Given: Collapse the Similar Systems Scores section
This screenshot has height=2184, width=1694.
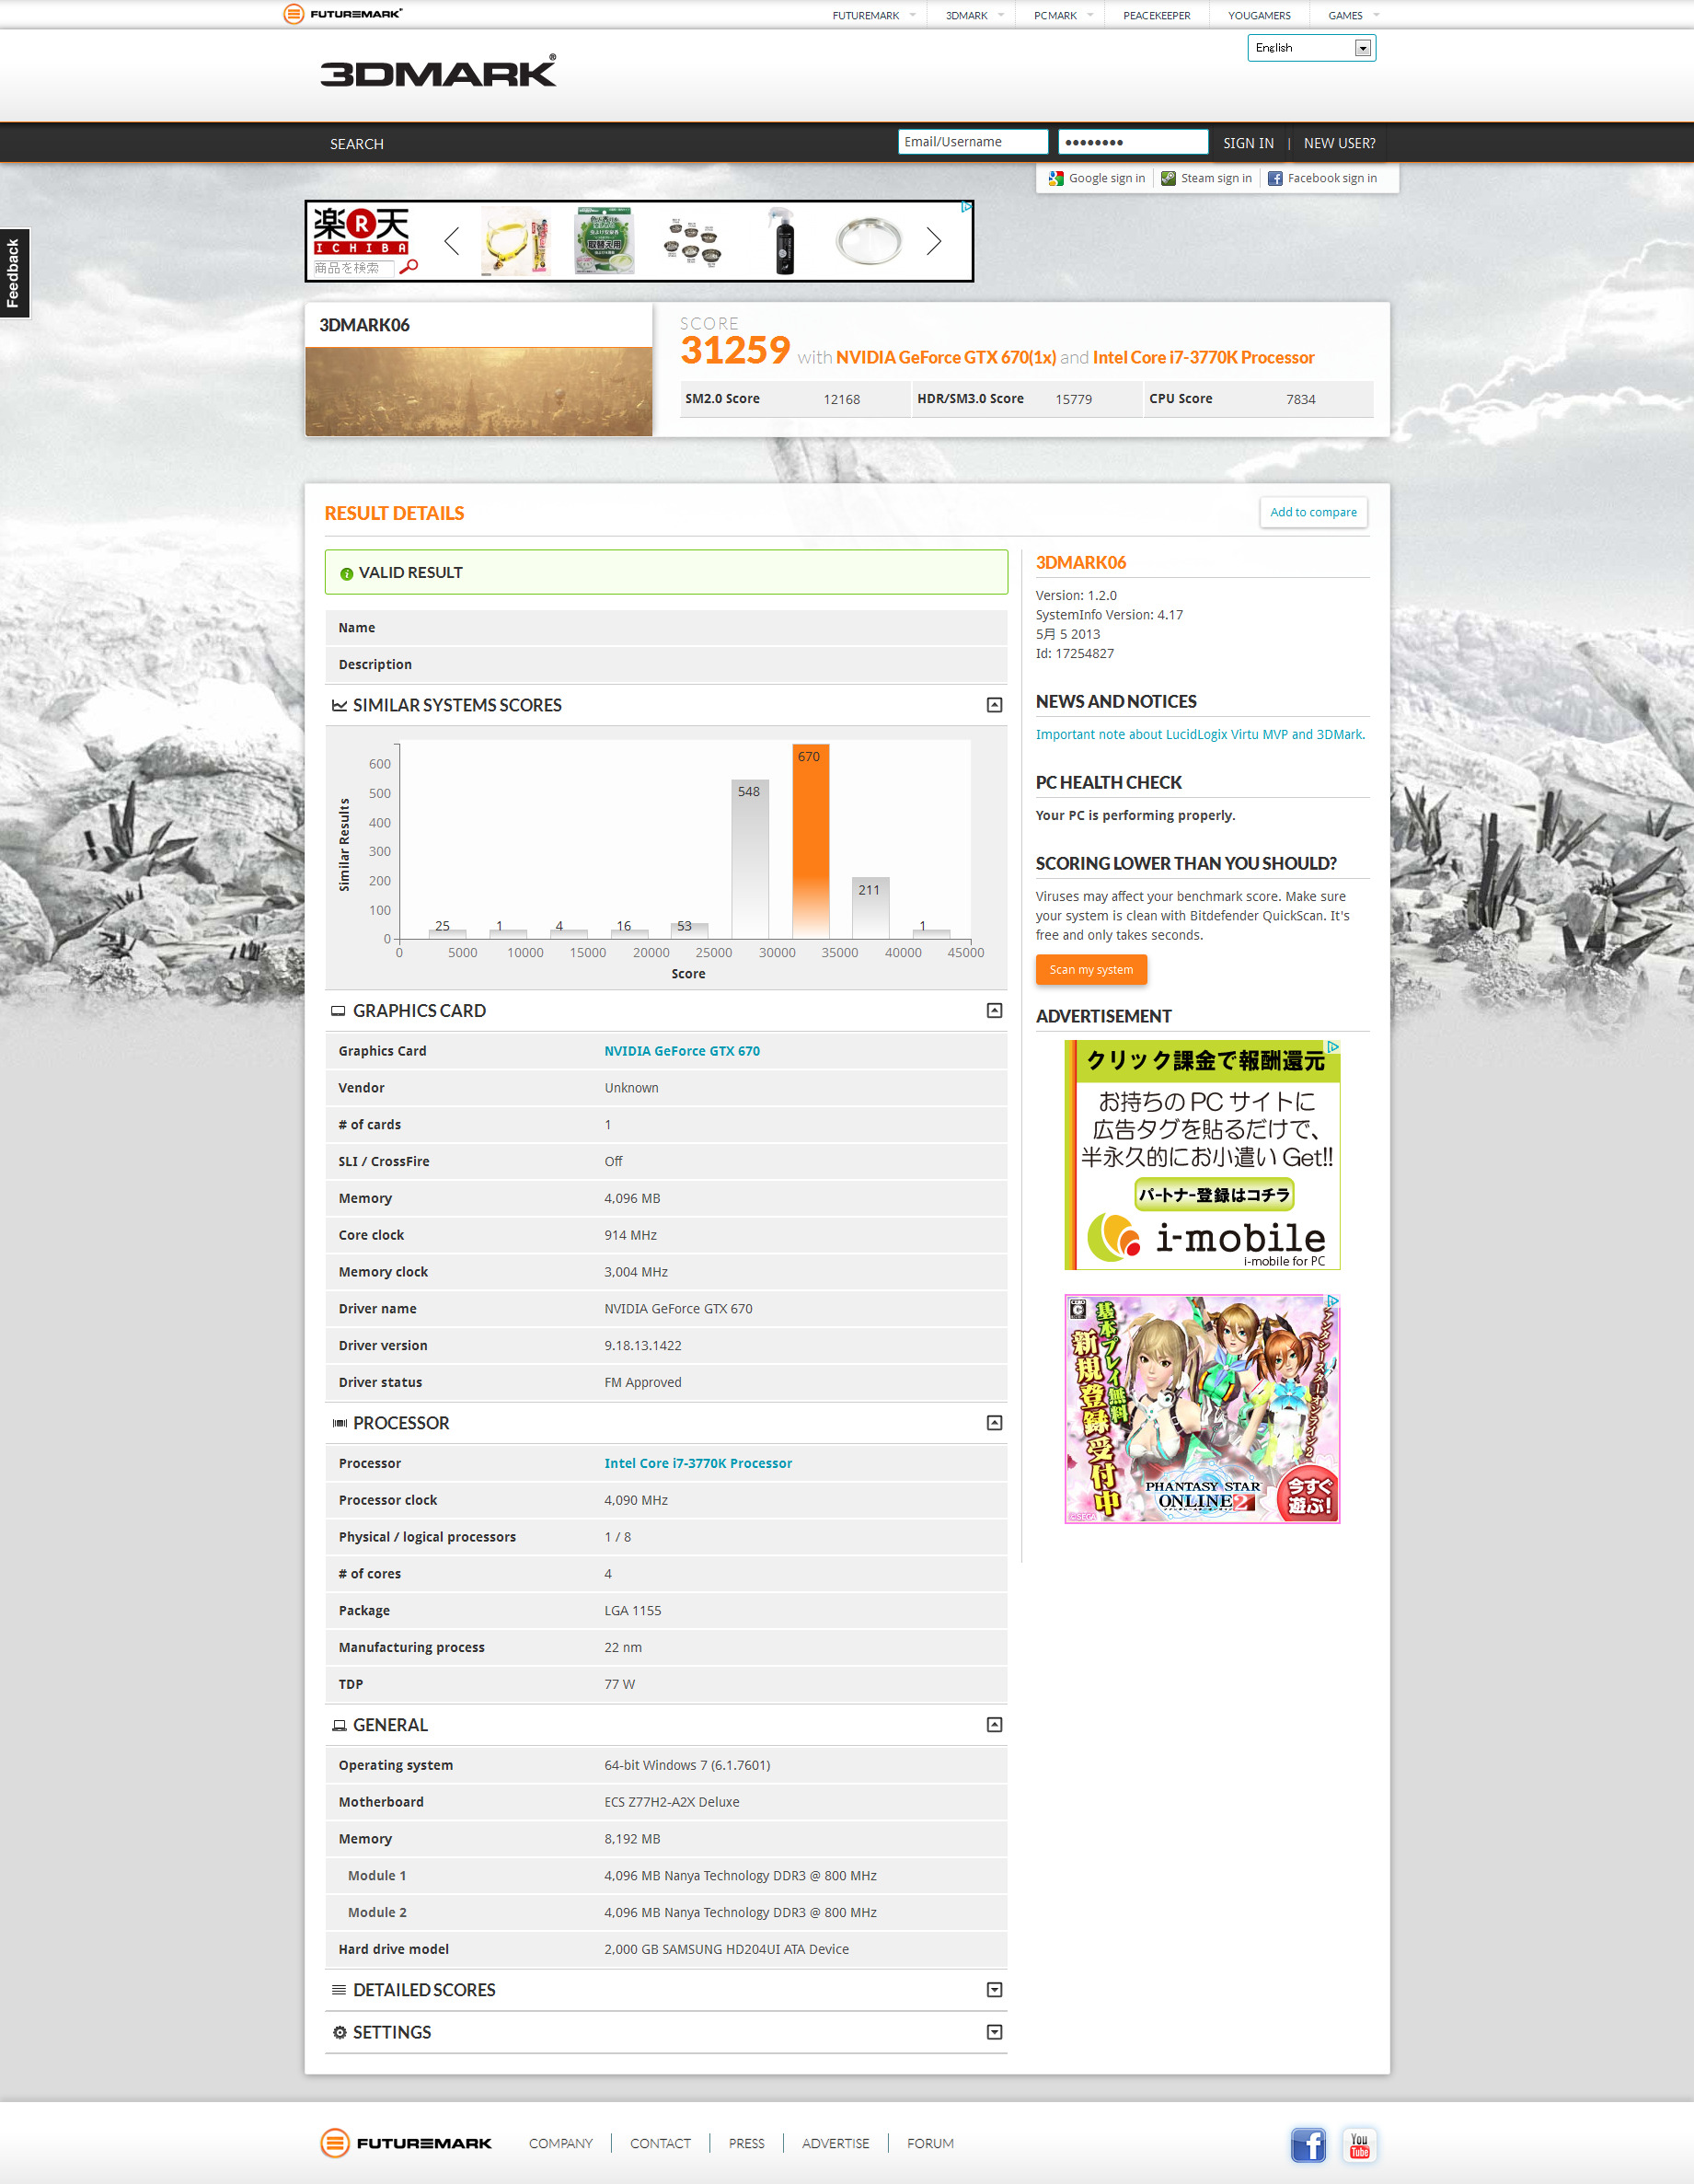Looking at the screenshot, I should coord(994,705).
